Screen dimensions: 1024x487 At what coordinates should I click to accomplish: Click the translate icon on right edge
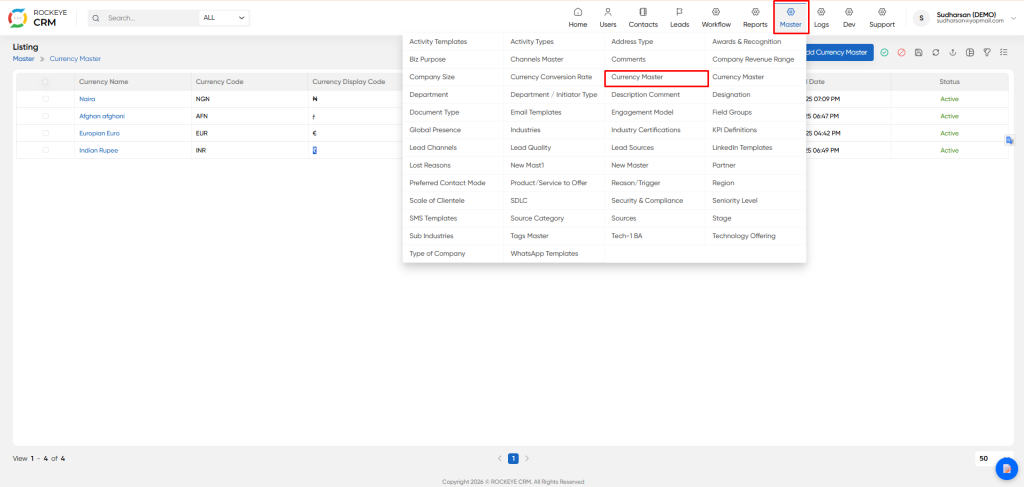[1009, 140]
